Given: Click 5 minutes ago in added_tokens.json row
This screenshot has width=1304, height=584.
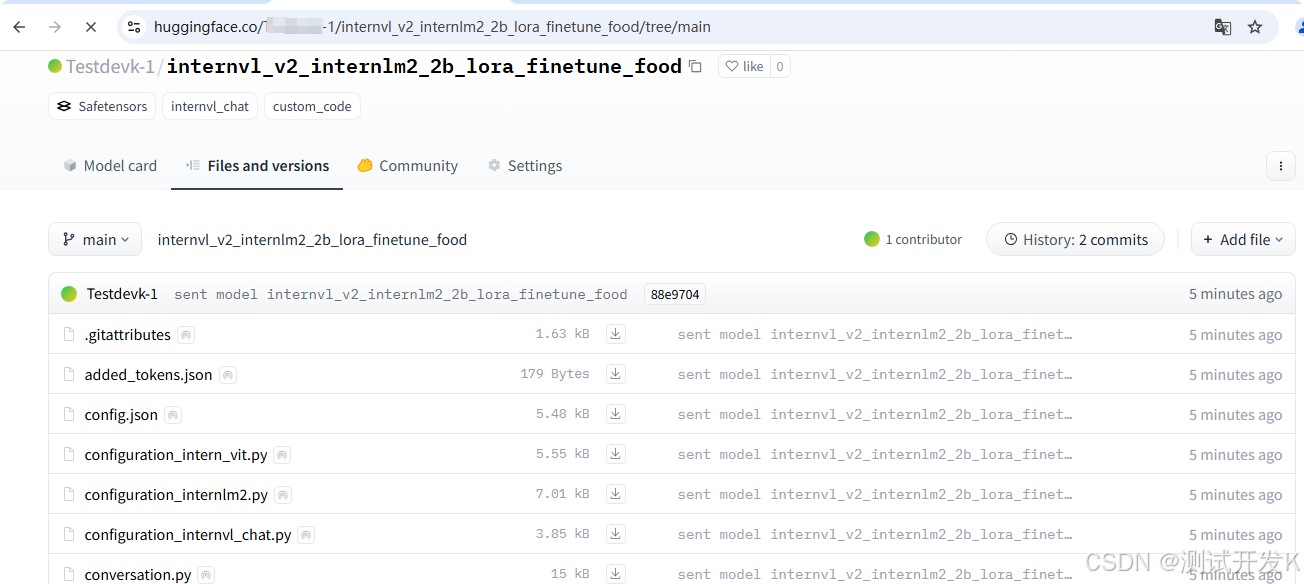Looking at the screenshot, I should (1235, 375).
